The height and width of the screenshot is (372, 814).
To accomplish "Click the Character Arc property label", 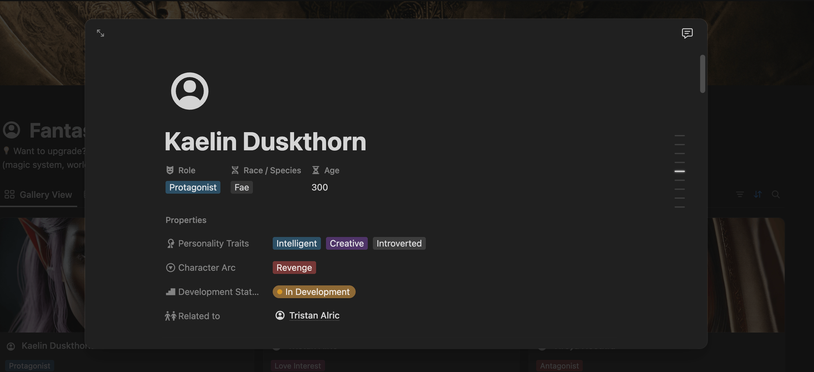I will pos(207,268).
